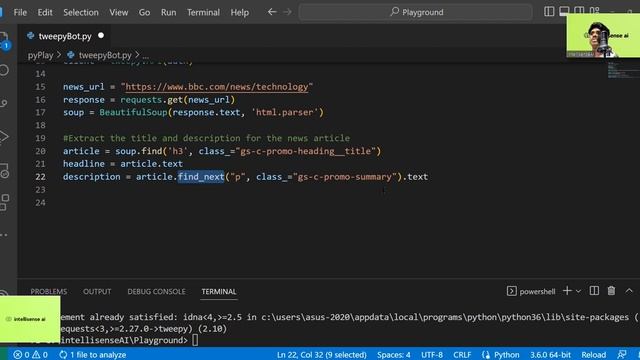The image size is (640, 360).
Task: Open the terminal launch profile dropdown arrow
Action: tap(578, 291)
